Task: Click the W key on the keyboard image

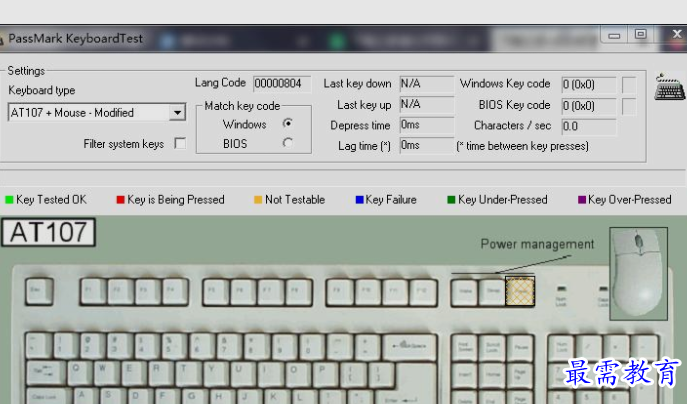Action: click(x=106, y=372)
